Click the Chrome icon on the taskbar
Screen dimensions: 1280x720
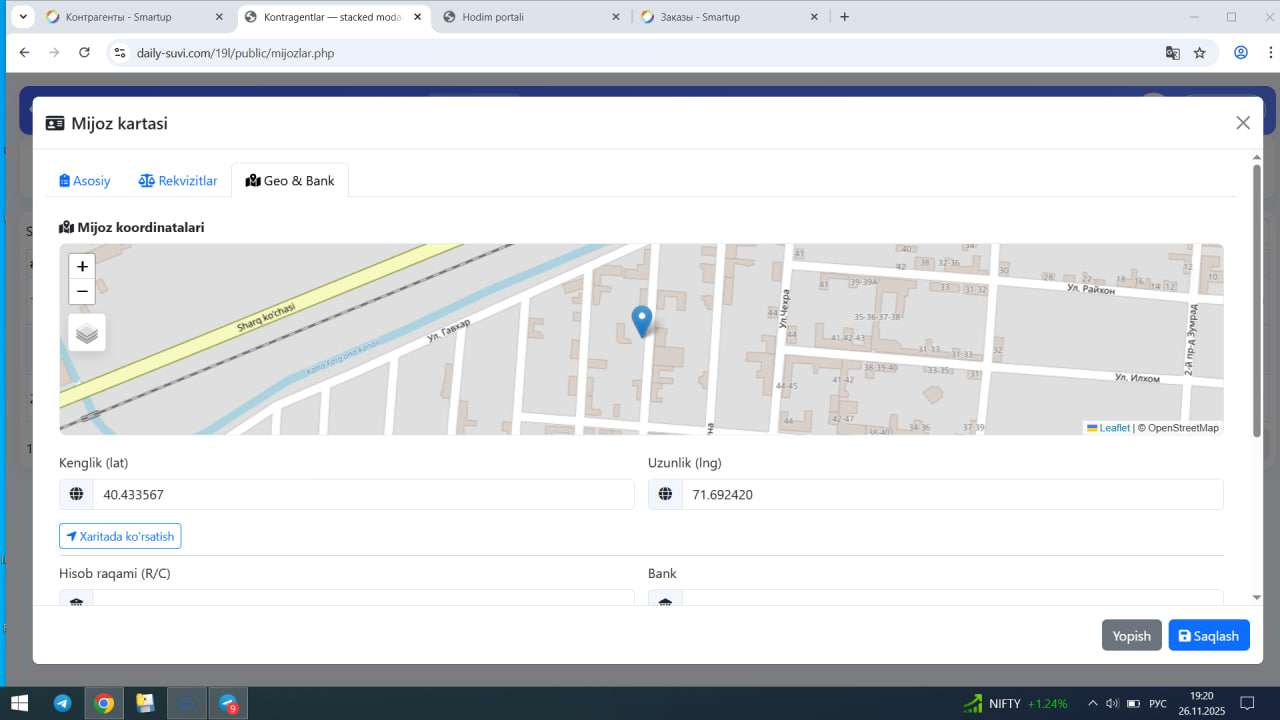point(104,703)
